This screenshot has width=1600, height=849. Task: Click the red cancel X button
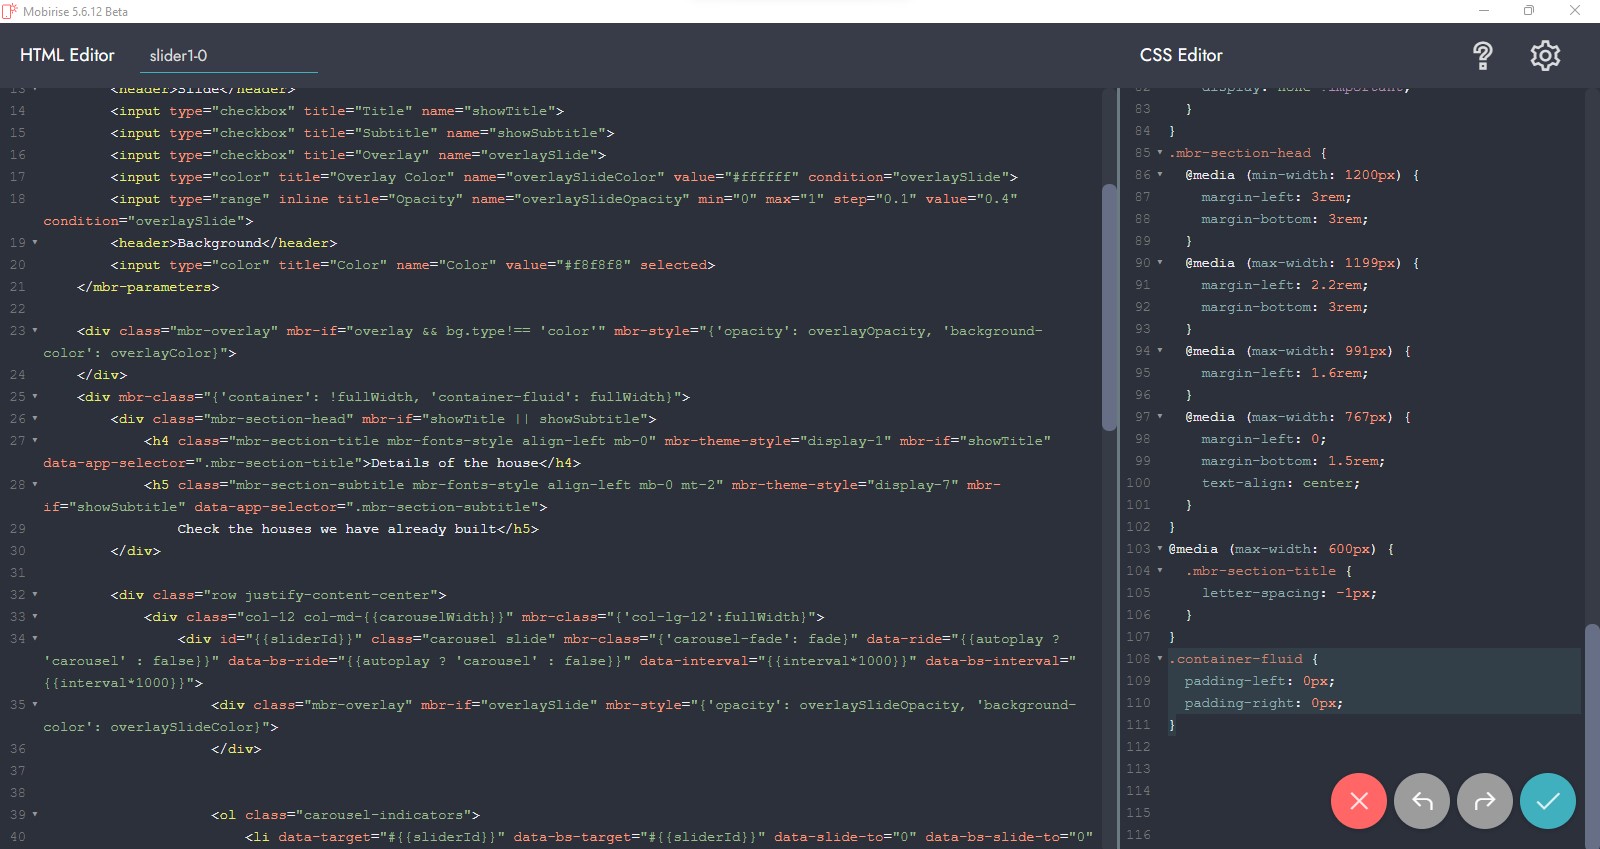[x=1358, y=801]
